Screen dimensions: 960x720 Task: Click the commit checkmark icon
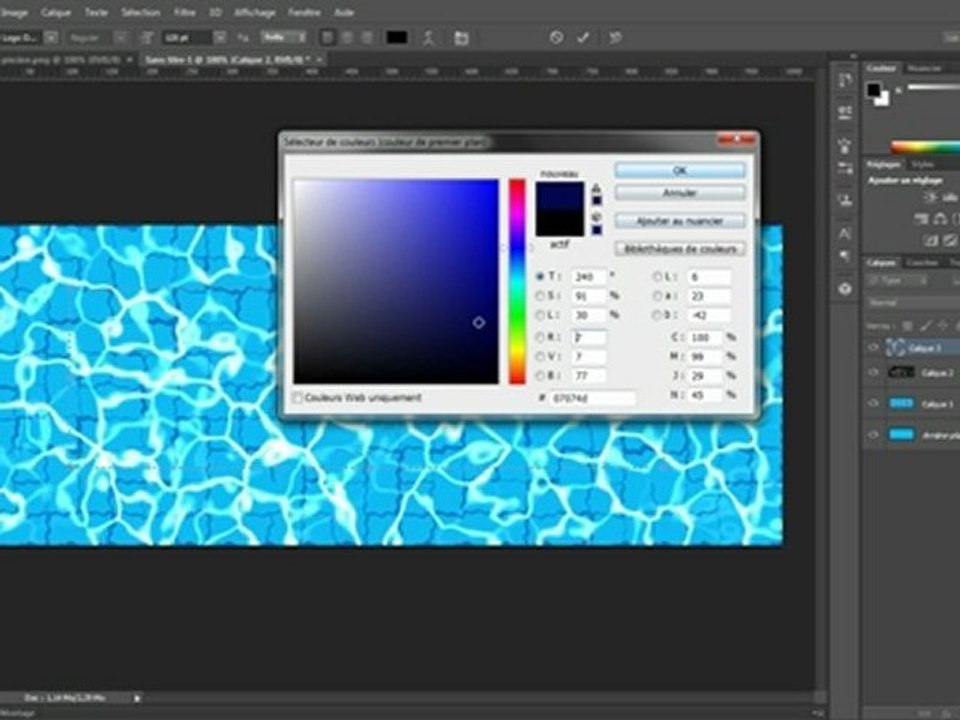(x=583, y=38)
